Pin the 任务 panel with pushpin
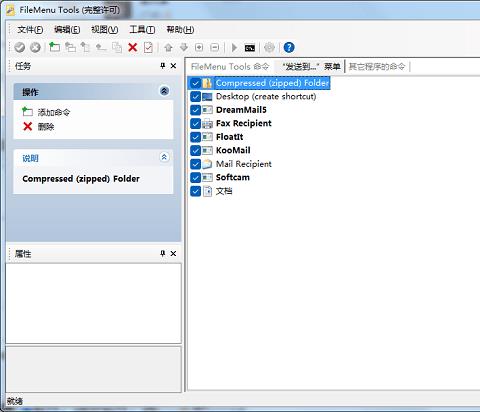480x412 pixels. (x=163, y=66)
